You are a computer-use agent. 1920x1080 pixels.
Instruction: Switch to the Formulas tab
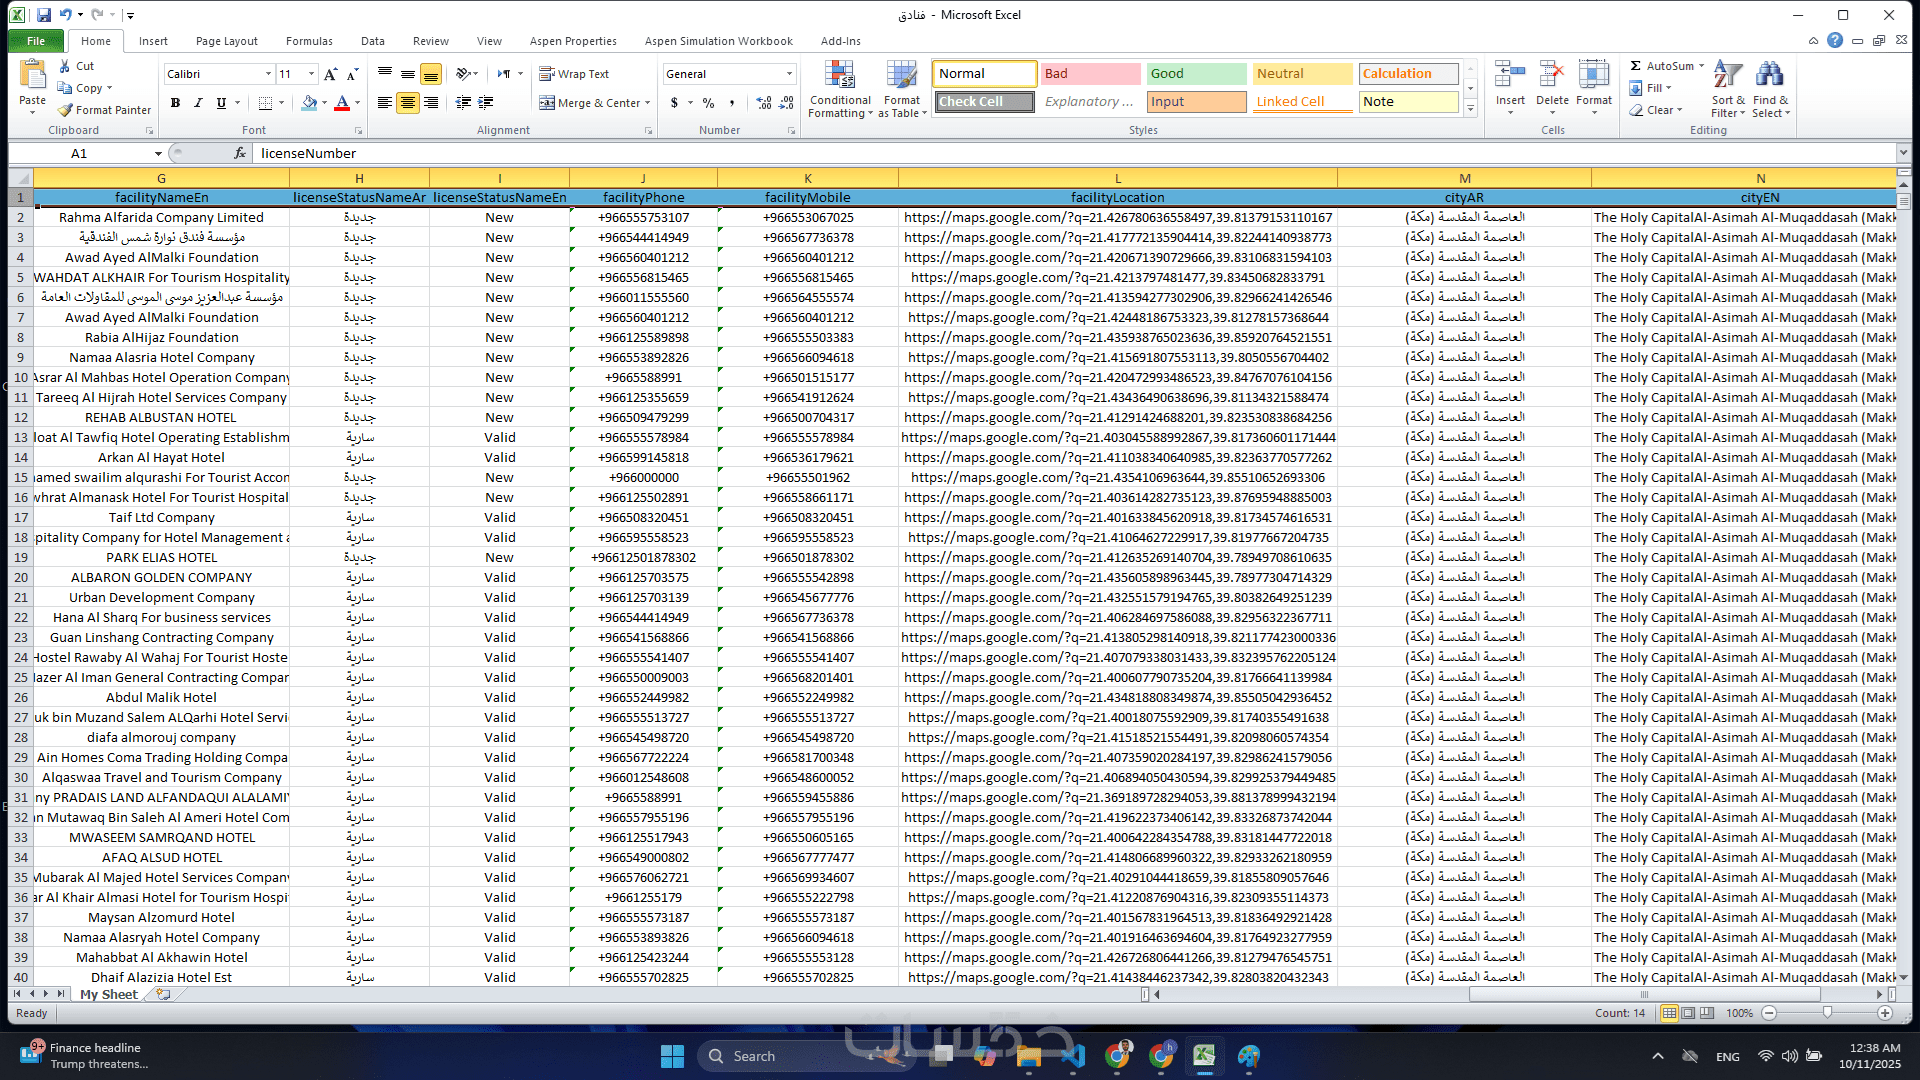click(x=309, y=41)
